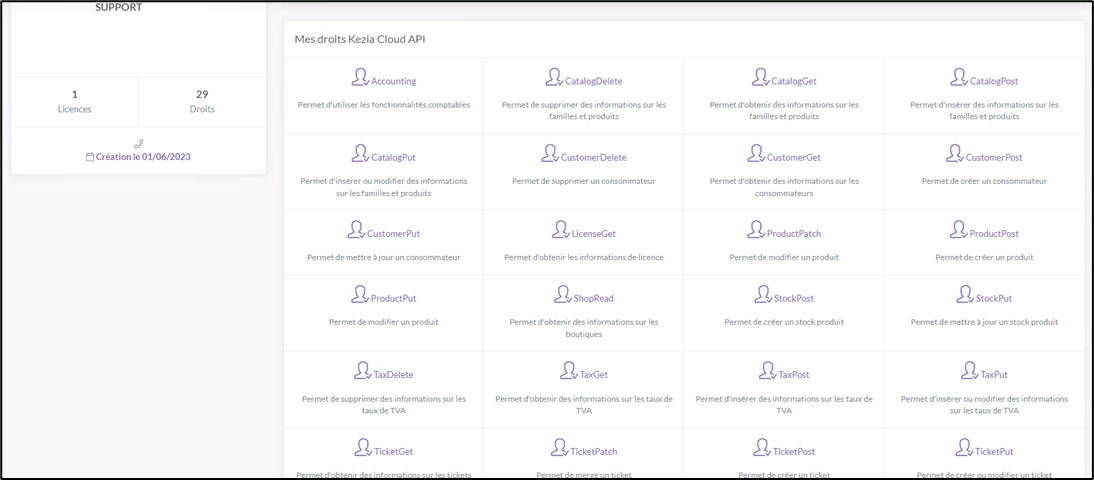Select the StockPost permission label
The width and height of the screenshot is (1094, 480).
coord(793,298)
